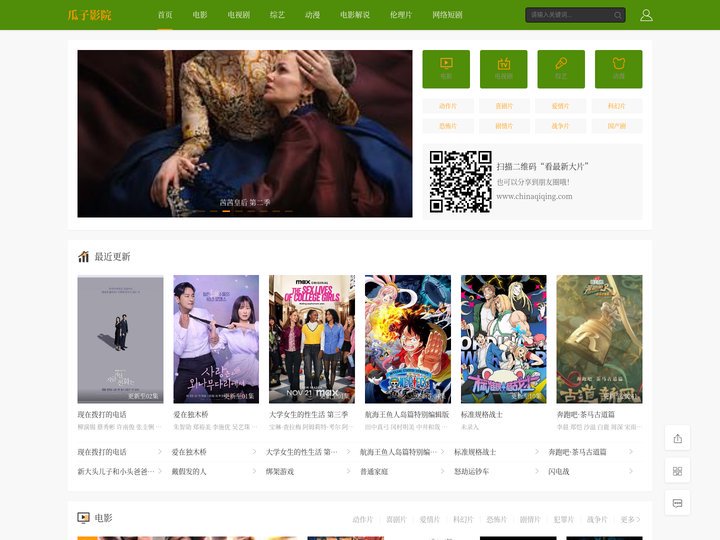Screen dimensions: 720x540
Task: Click the highlighted carousel indicator dot
Action: point(226,211)
